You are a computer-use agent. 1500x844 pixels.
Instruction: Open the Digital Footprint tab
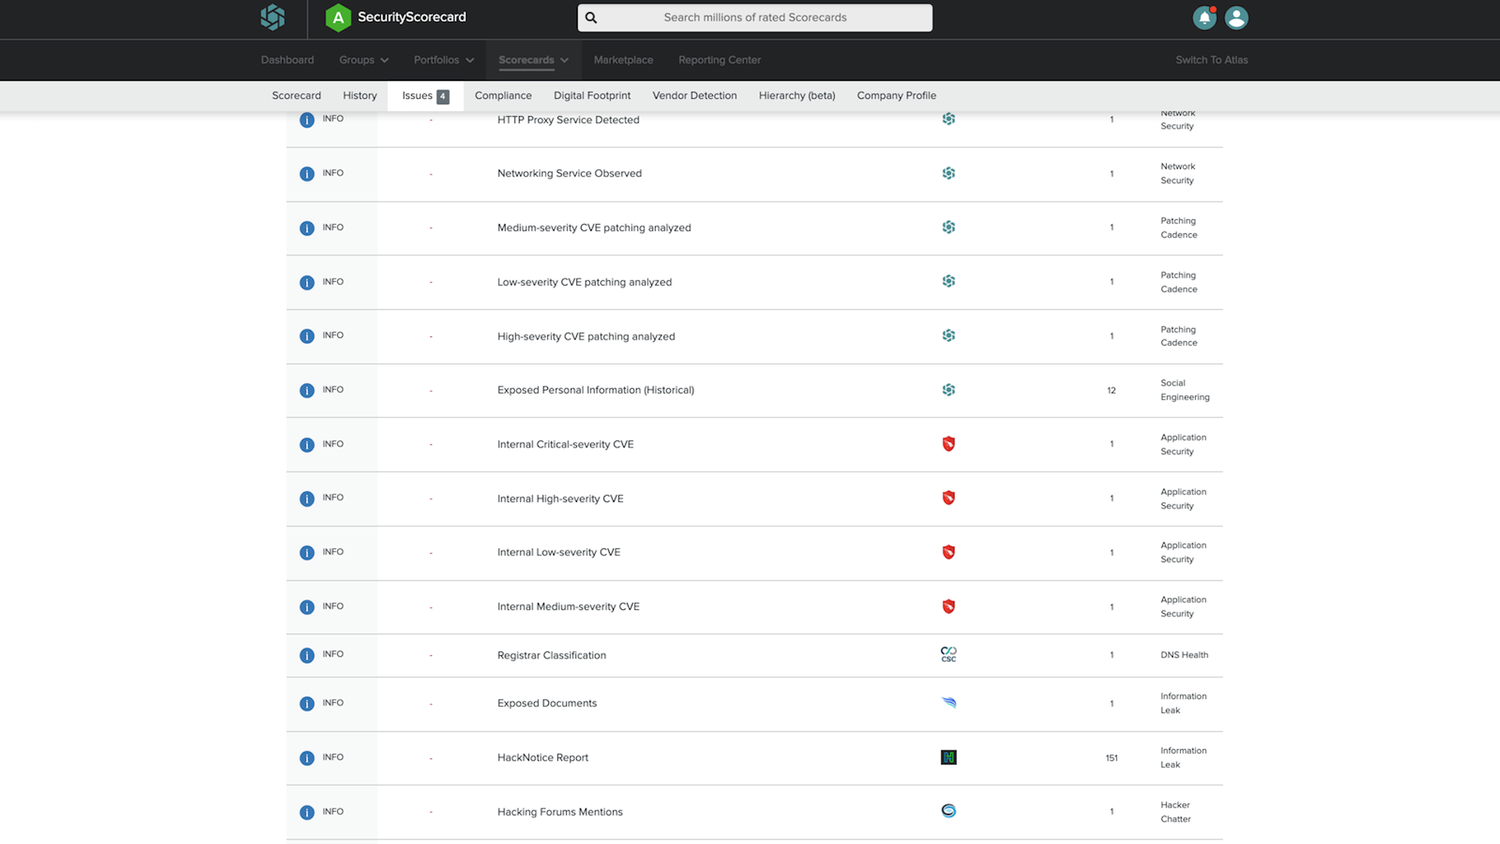592,96
